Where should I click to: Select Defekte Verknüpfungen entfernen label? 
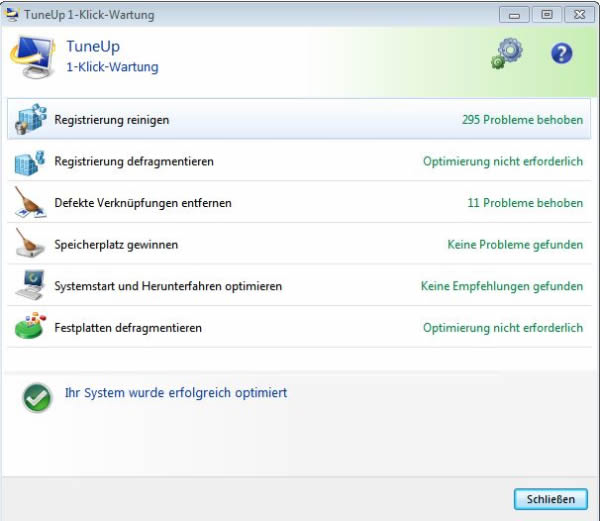(143, 203)
